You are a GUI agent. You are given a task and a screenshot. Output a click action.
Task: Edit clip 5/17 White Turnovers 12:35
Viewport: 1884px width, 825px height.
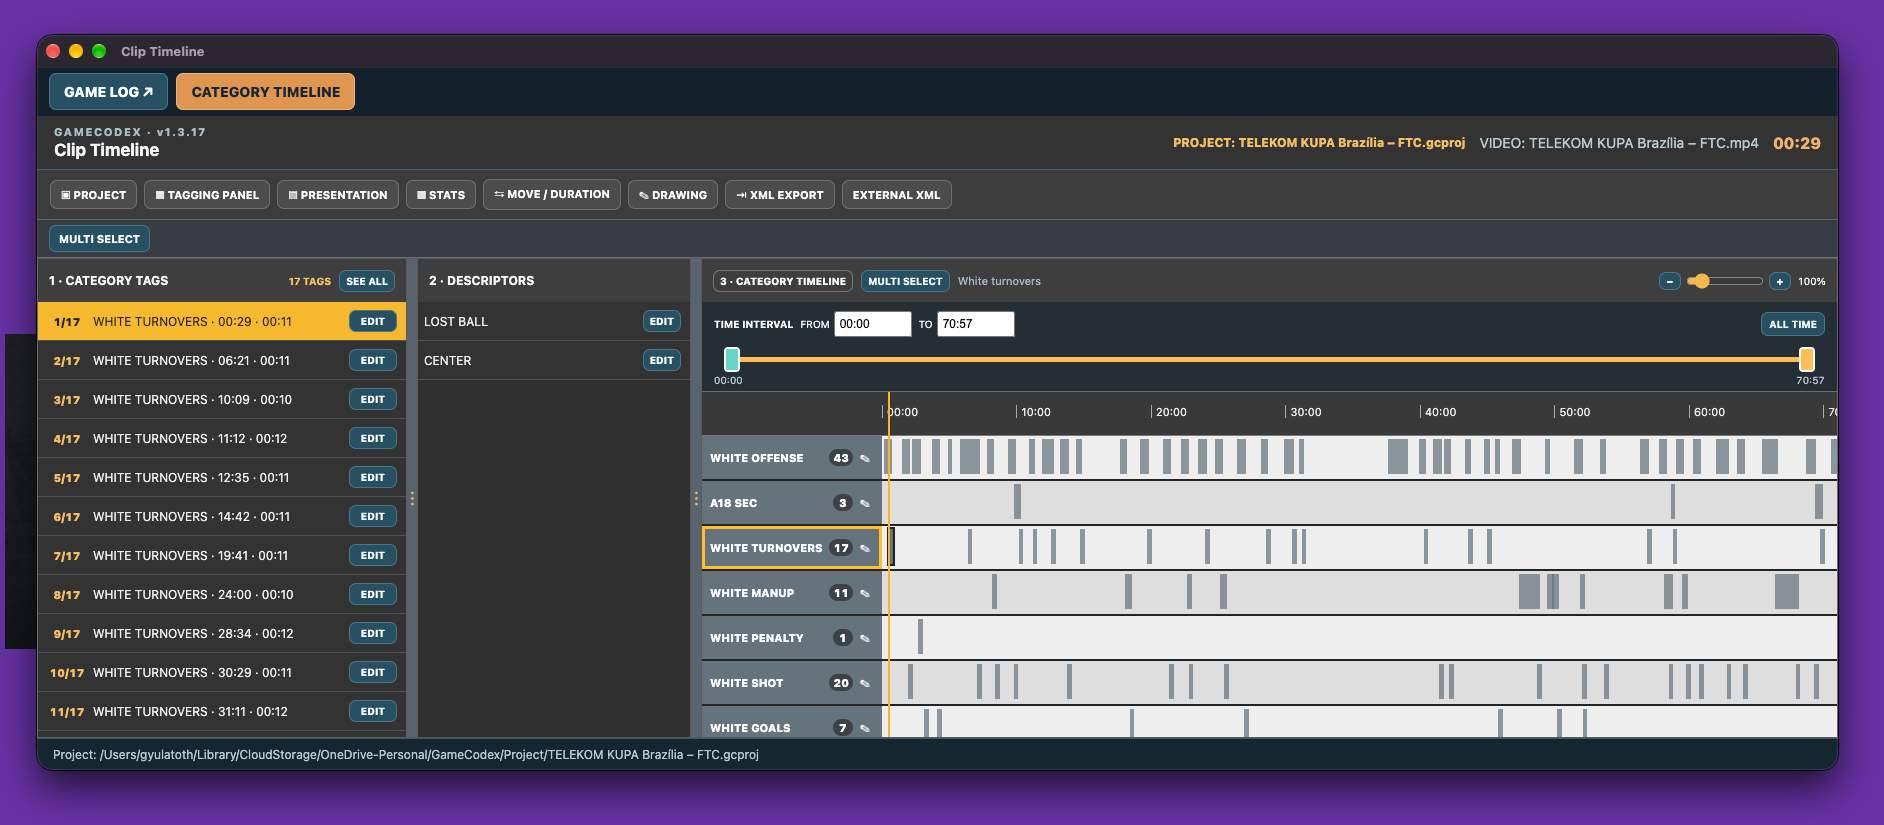tap(372, 477)
